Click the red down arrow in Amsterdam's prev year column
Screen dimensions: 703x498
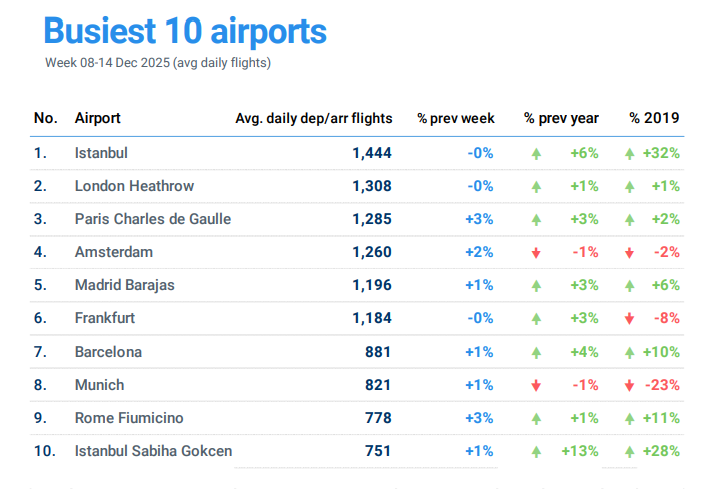pos(537,253)
